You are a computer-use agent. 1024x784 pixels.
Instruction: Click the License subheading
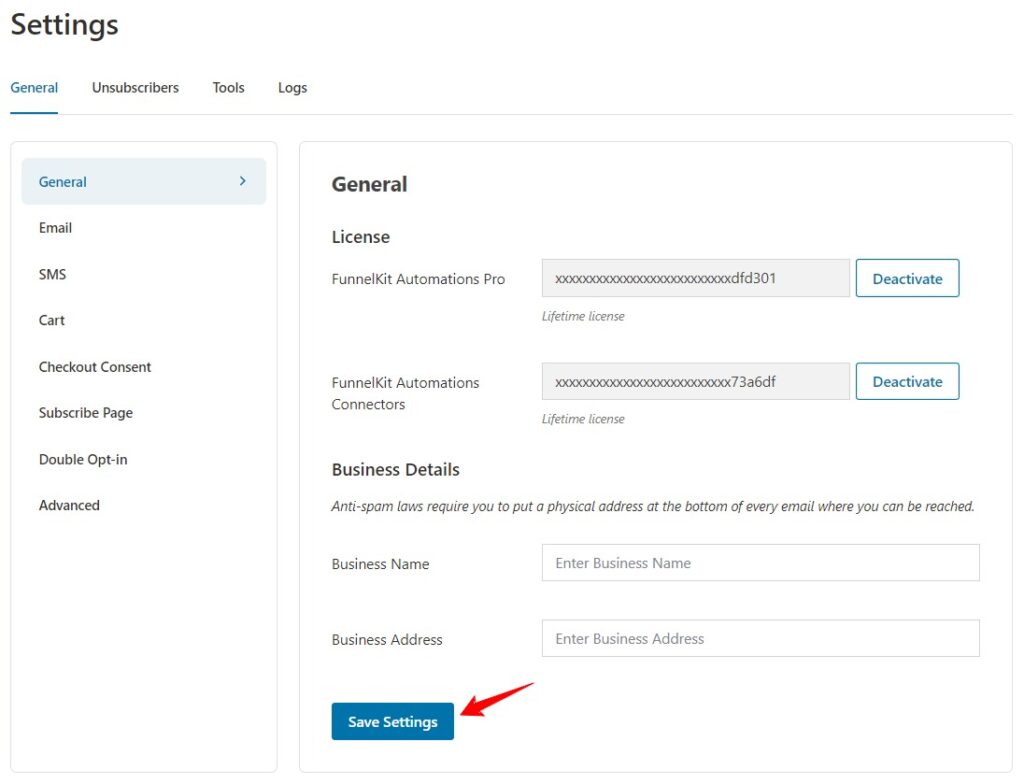(360, 237)
